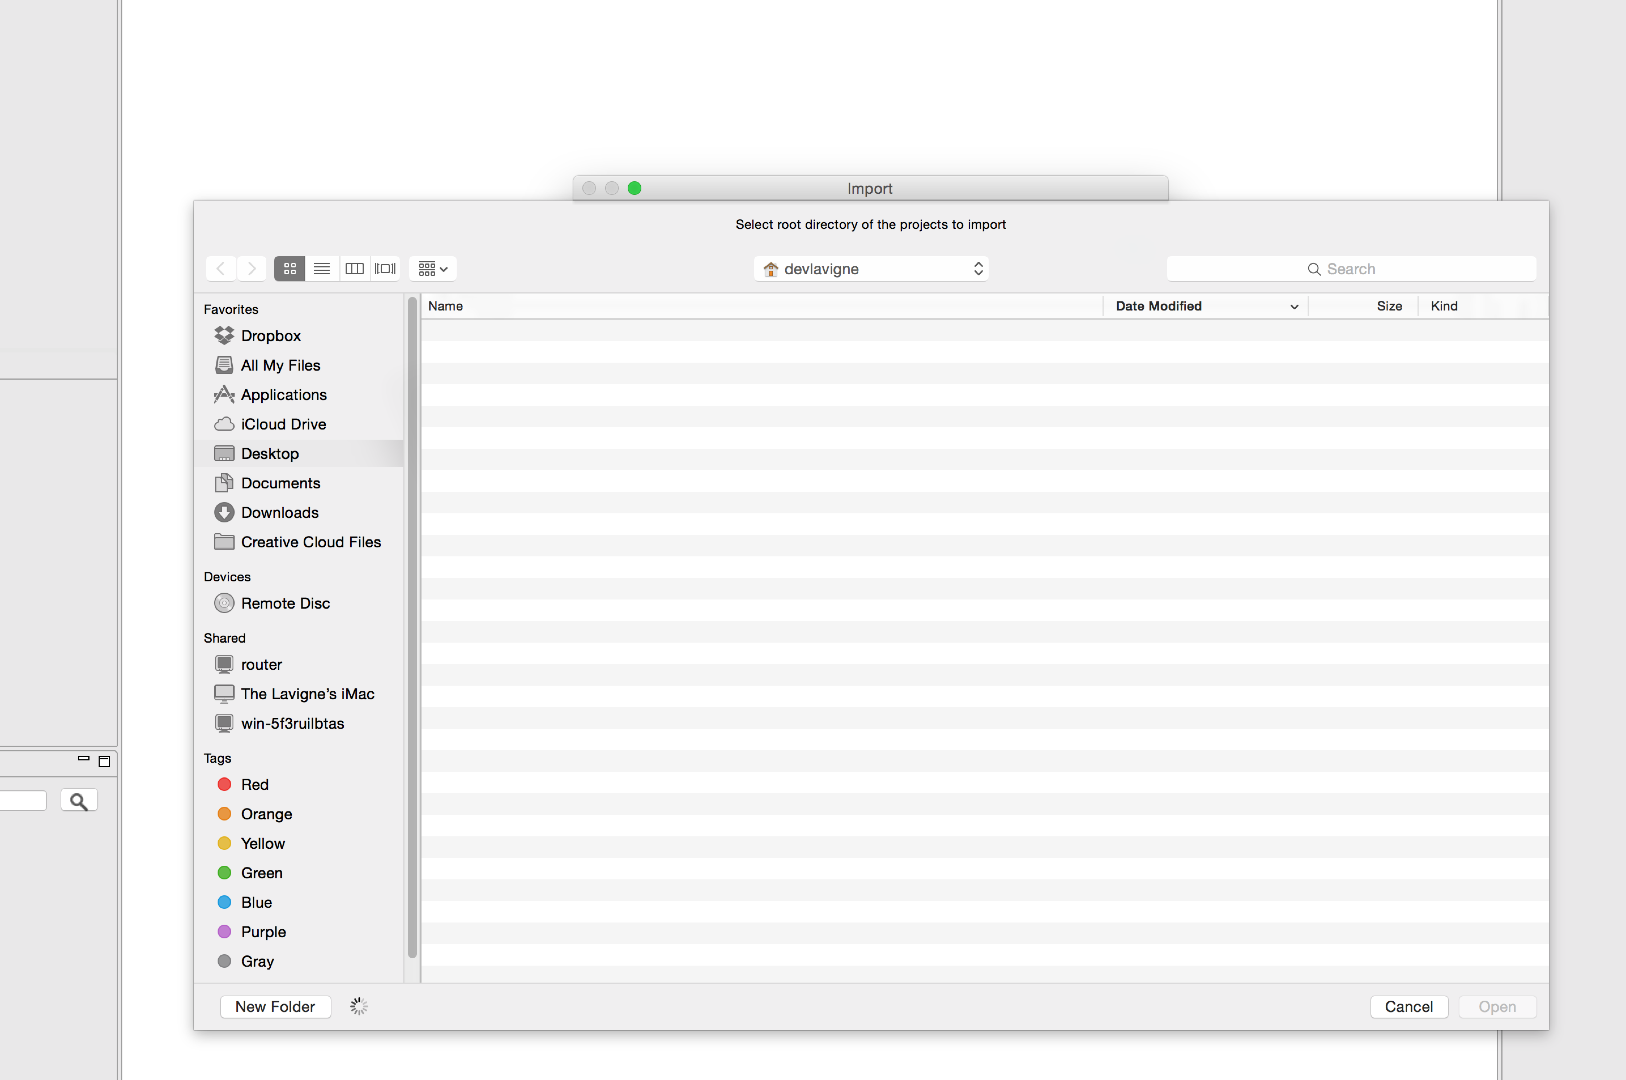This screenshot has height=1080, width=1626.
Task: Maximize the background panel with square icon
Action: click(x=104, y=761)
